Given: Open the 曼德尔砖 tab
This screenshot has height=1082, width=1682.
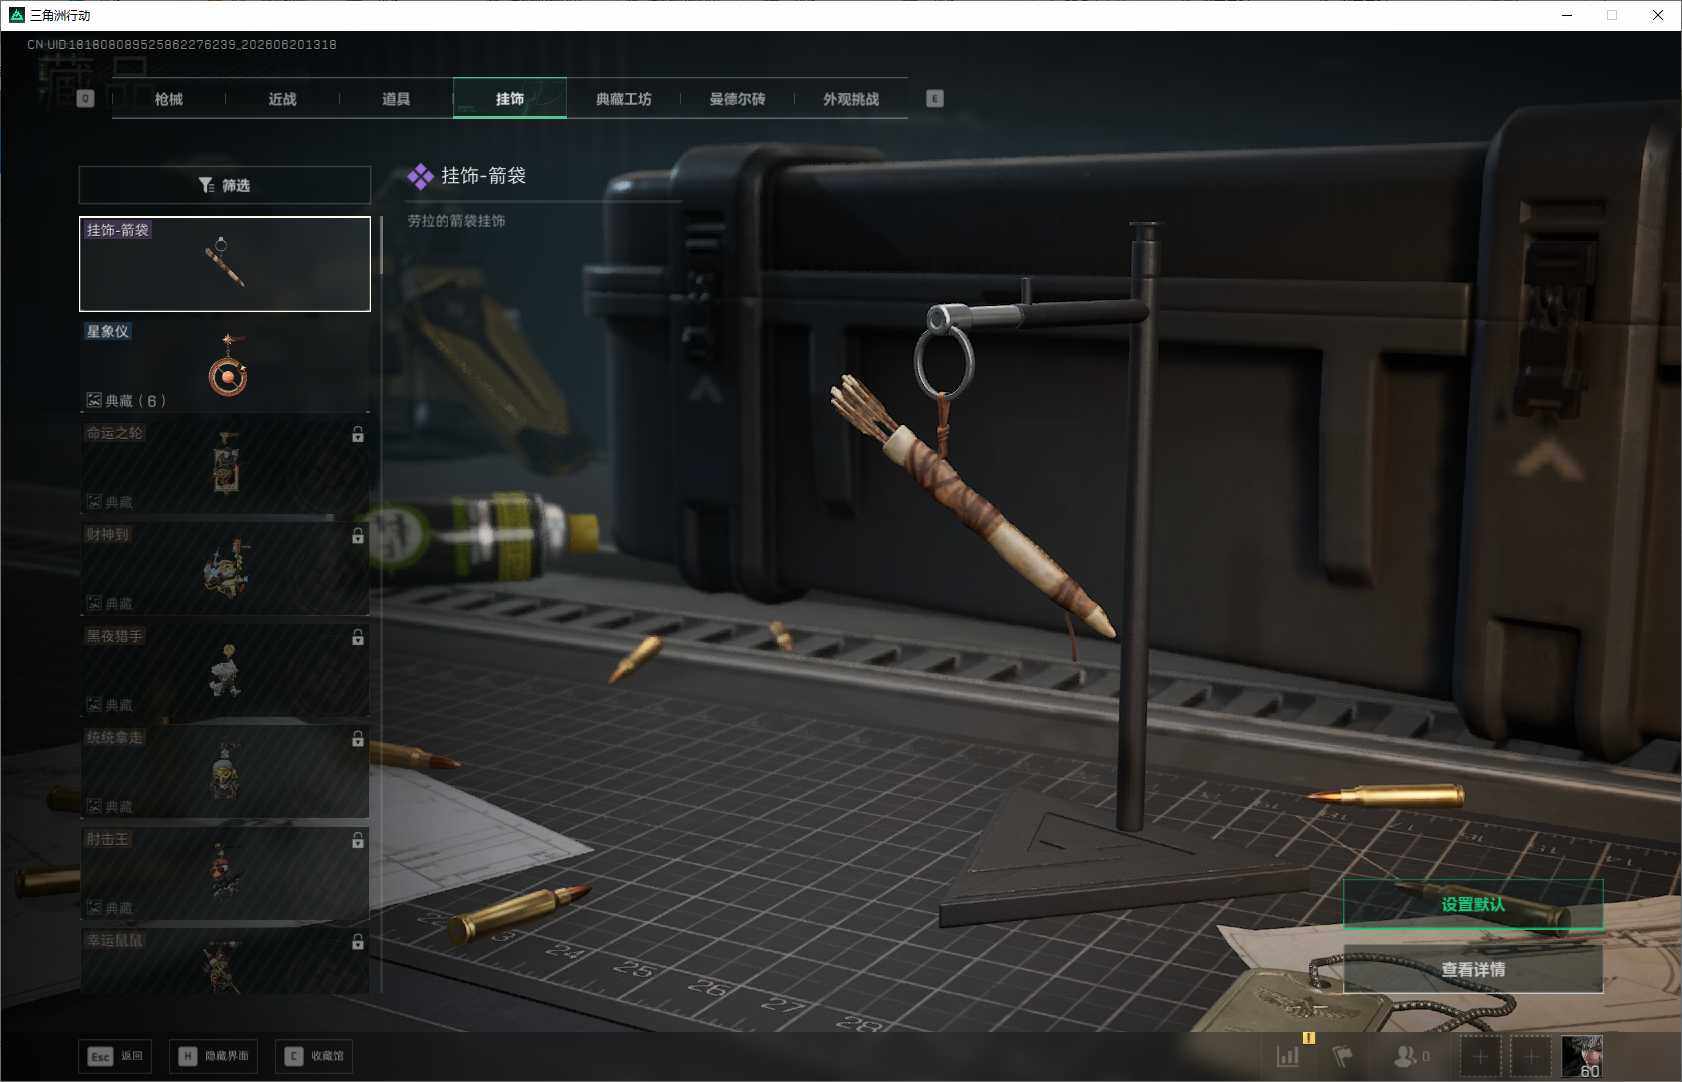Looking at the screenshot, I should point(737,99).
